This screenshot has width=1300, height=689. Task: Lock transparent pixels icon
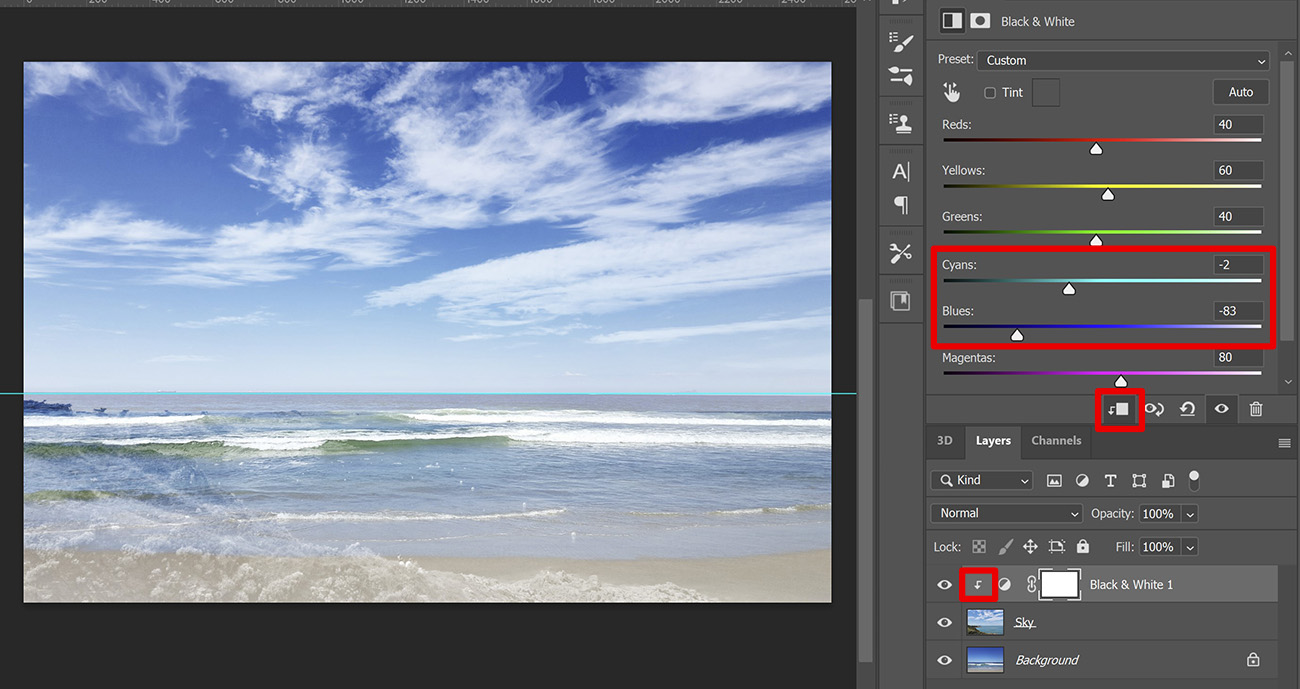pos(979,547)
